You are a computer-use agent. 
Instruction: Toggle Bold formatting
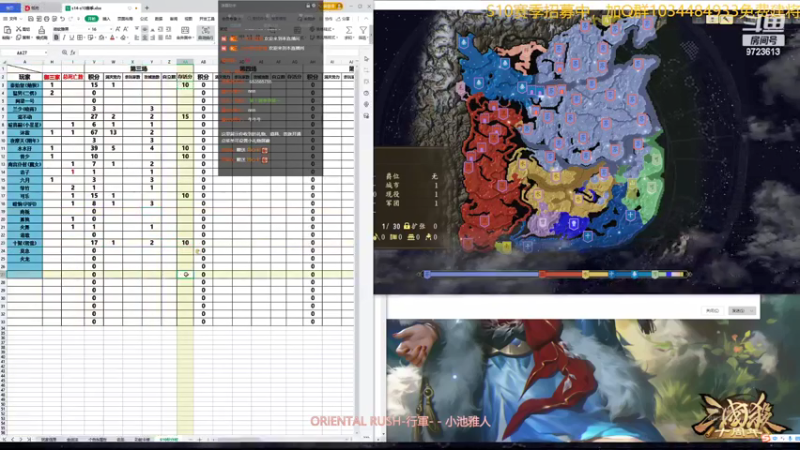point(56,38)
